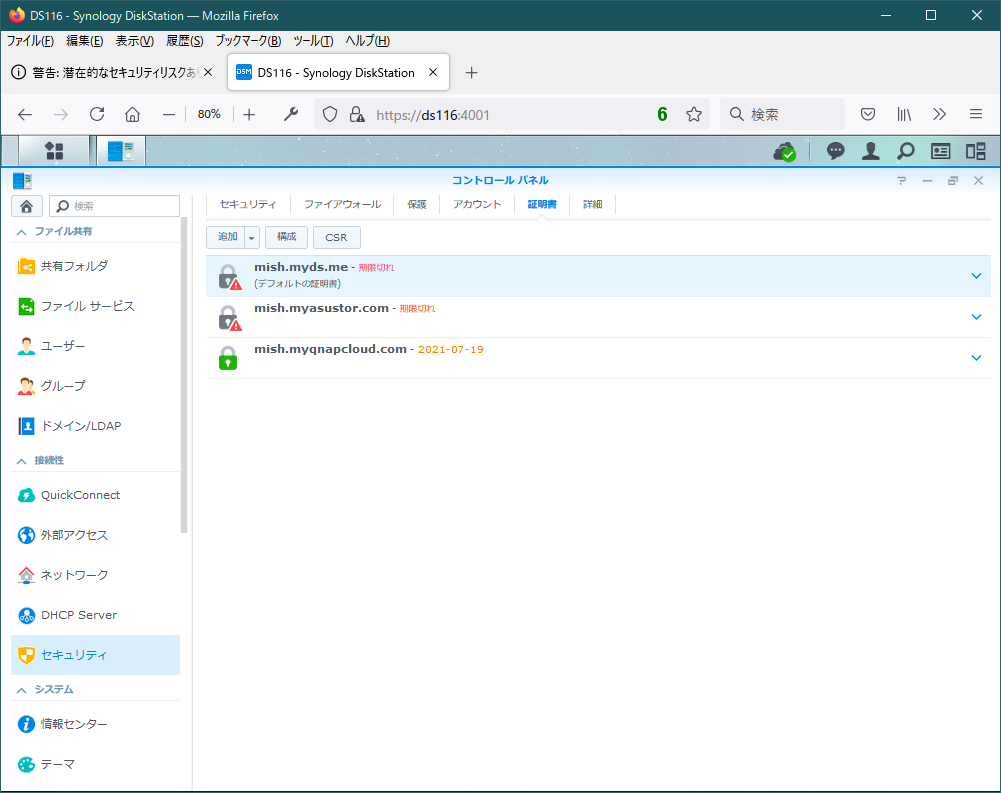1001x793 pixels.
Task: Select the mish.myqnapcloud.com certificate row
Action: click(598, 358)
